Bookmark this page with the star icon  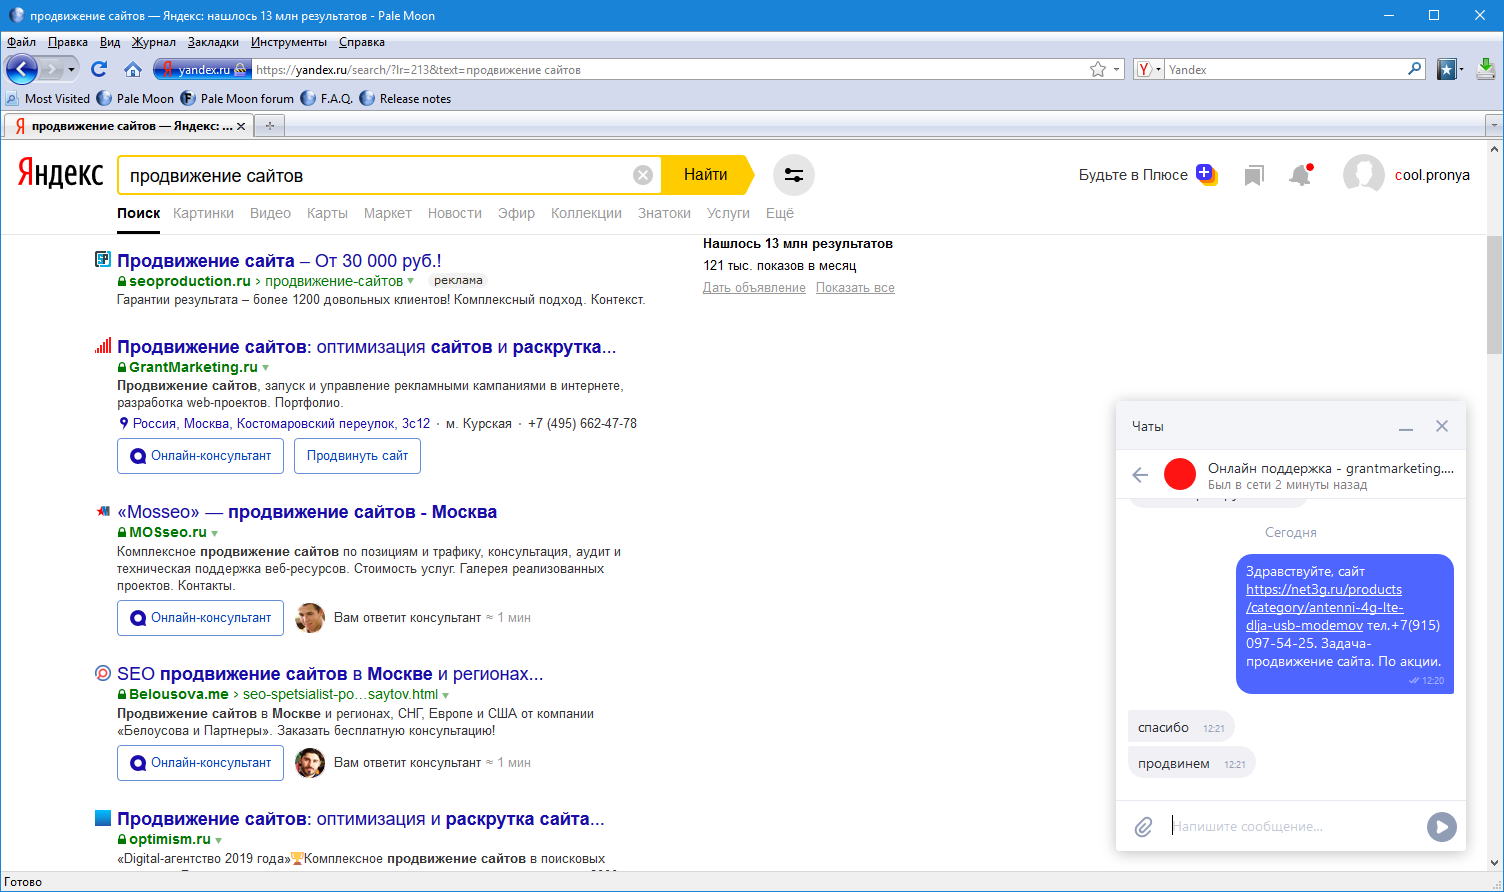click(x=1098, y=69)
